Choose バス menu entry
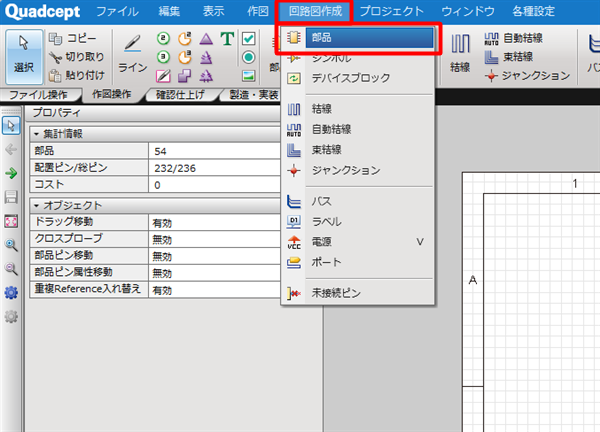 tap(359, 201)
